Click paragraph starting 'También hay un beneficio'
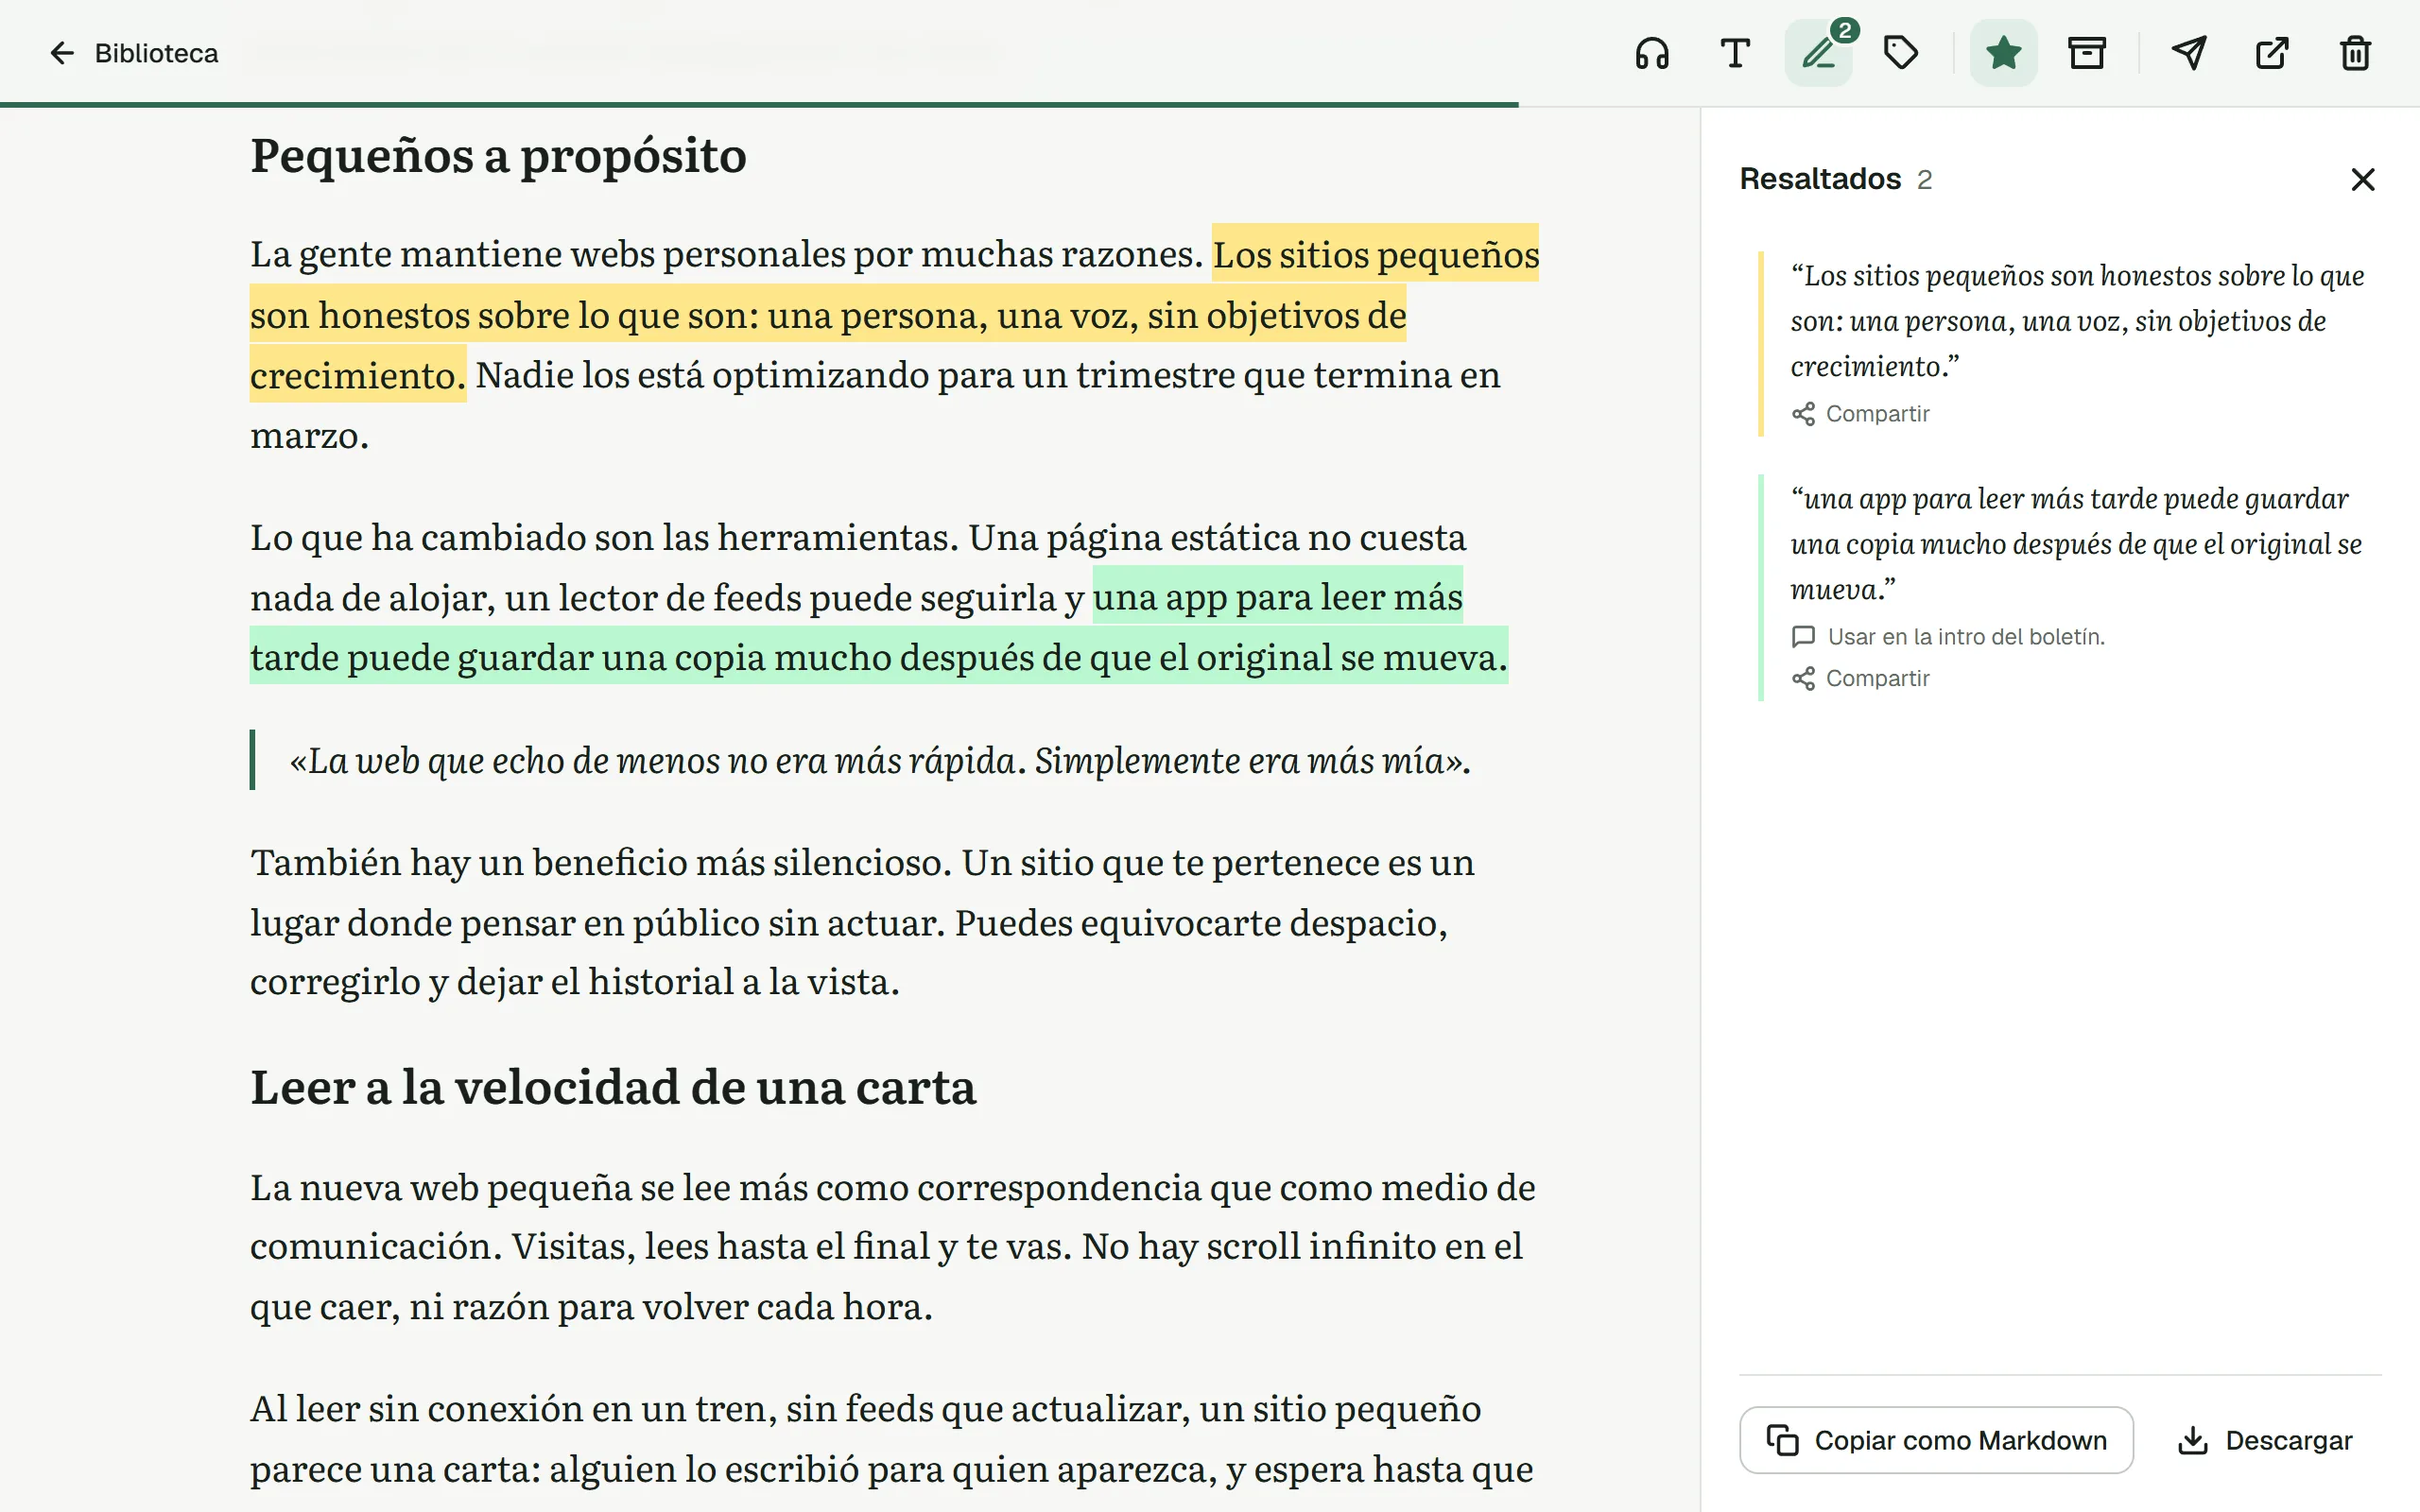The image size is (2420, 1512). click(862, 922)
